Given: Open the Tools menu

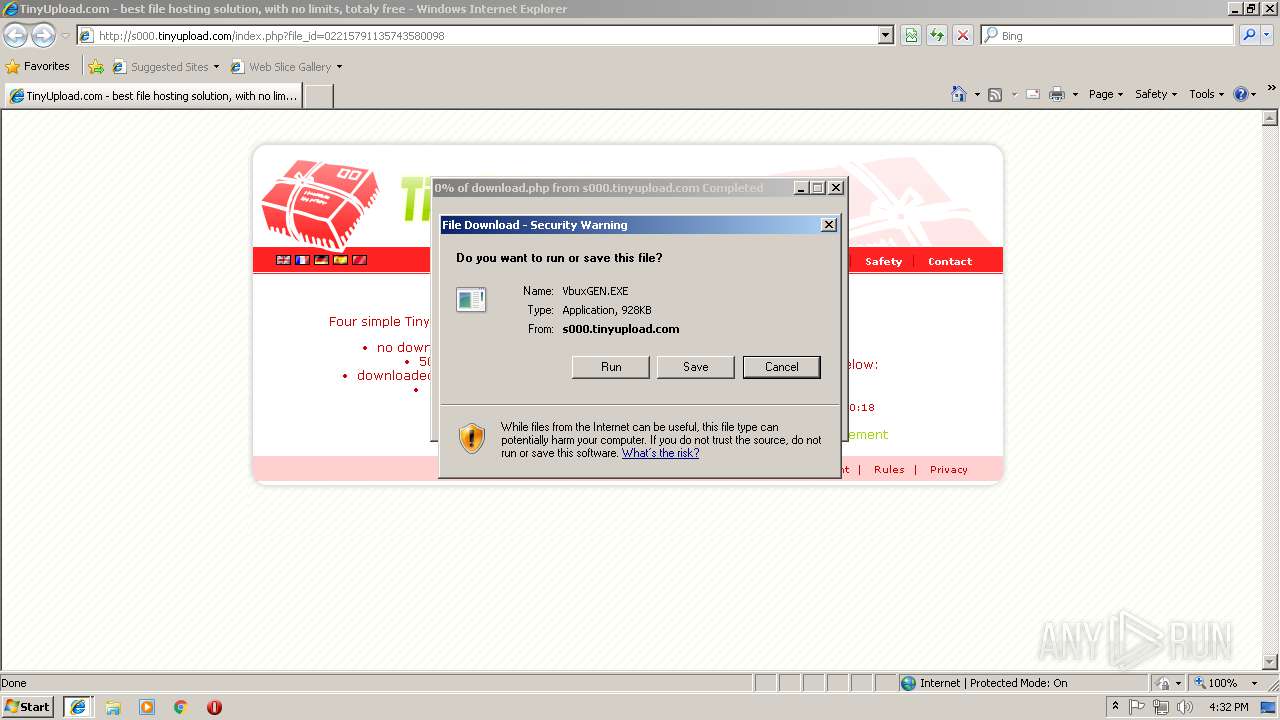Looking at the screenshot, I should point(1206,94).
